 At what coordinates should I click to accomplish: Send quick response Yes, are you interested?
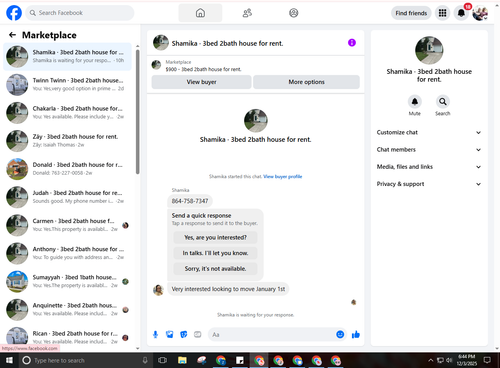pos(215,238)
